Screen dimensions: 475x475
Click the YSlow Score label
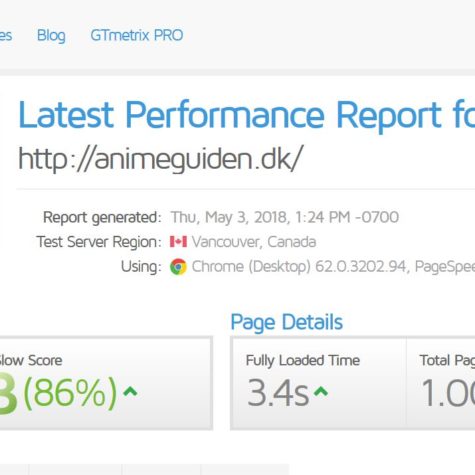click(x=31, y=360)
